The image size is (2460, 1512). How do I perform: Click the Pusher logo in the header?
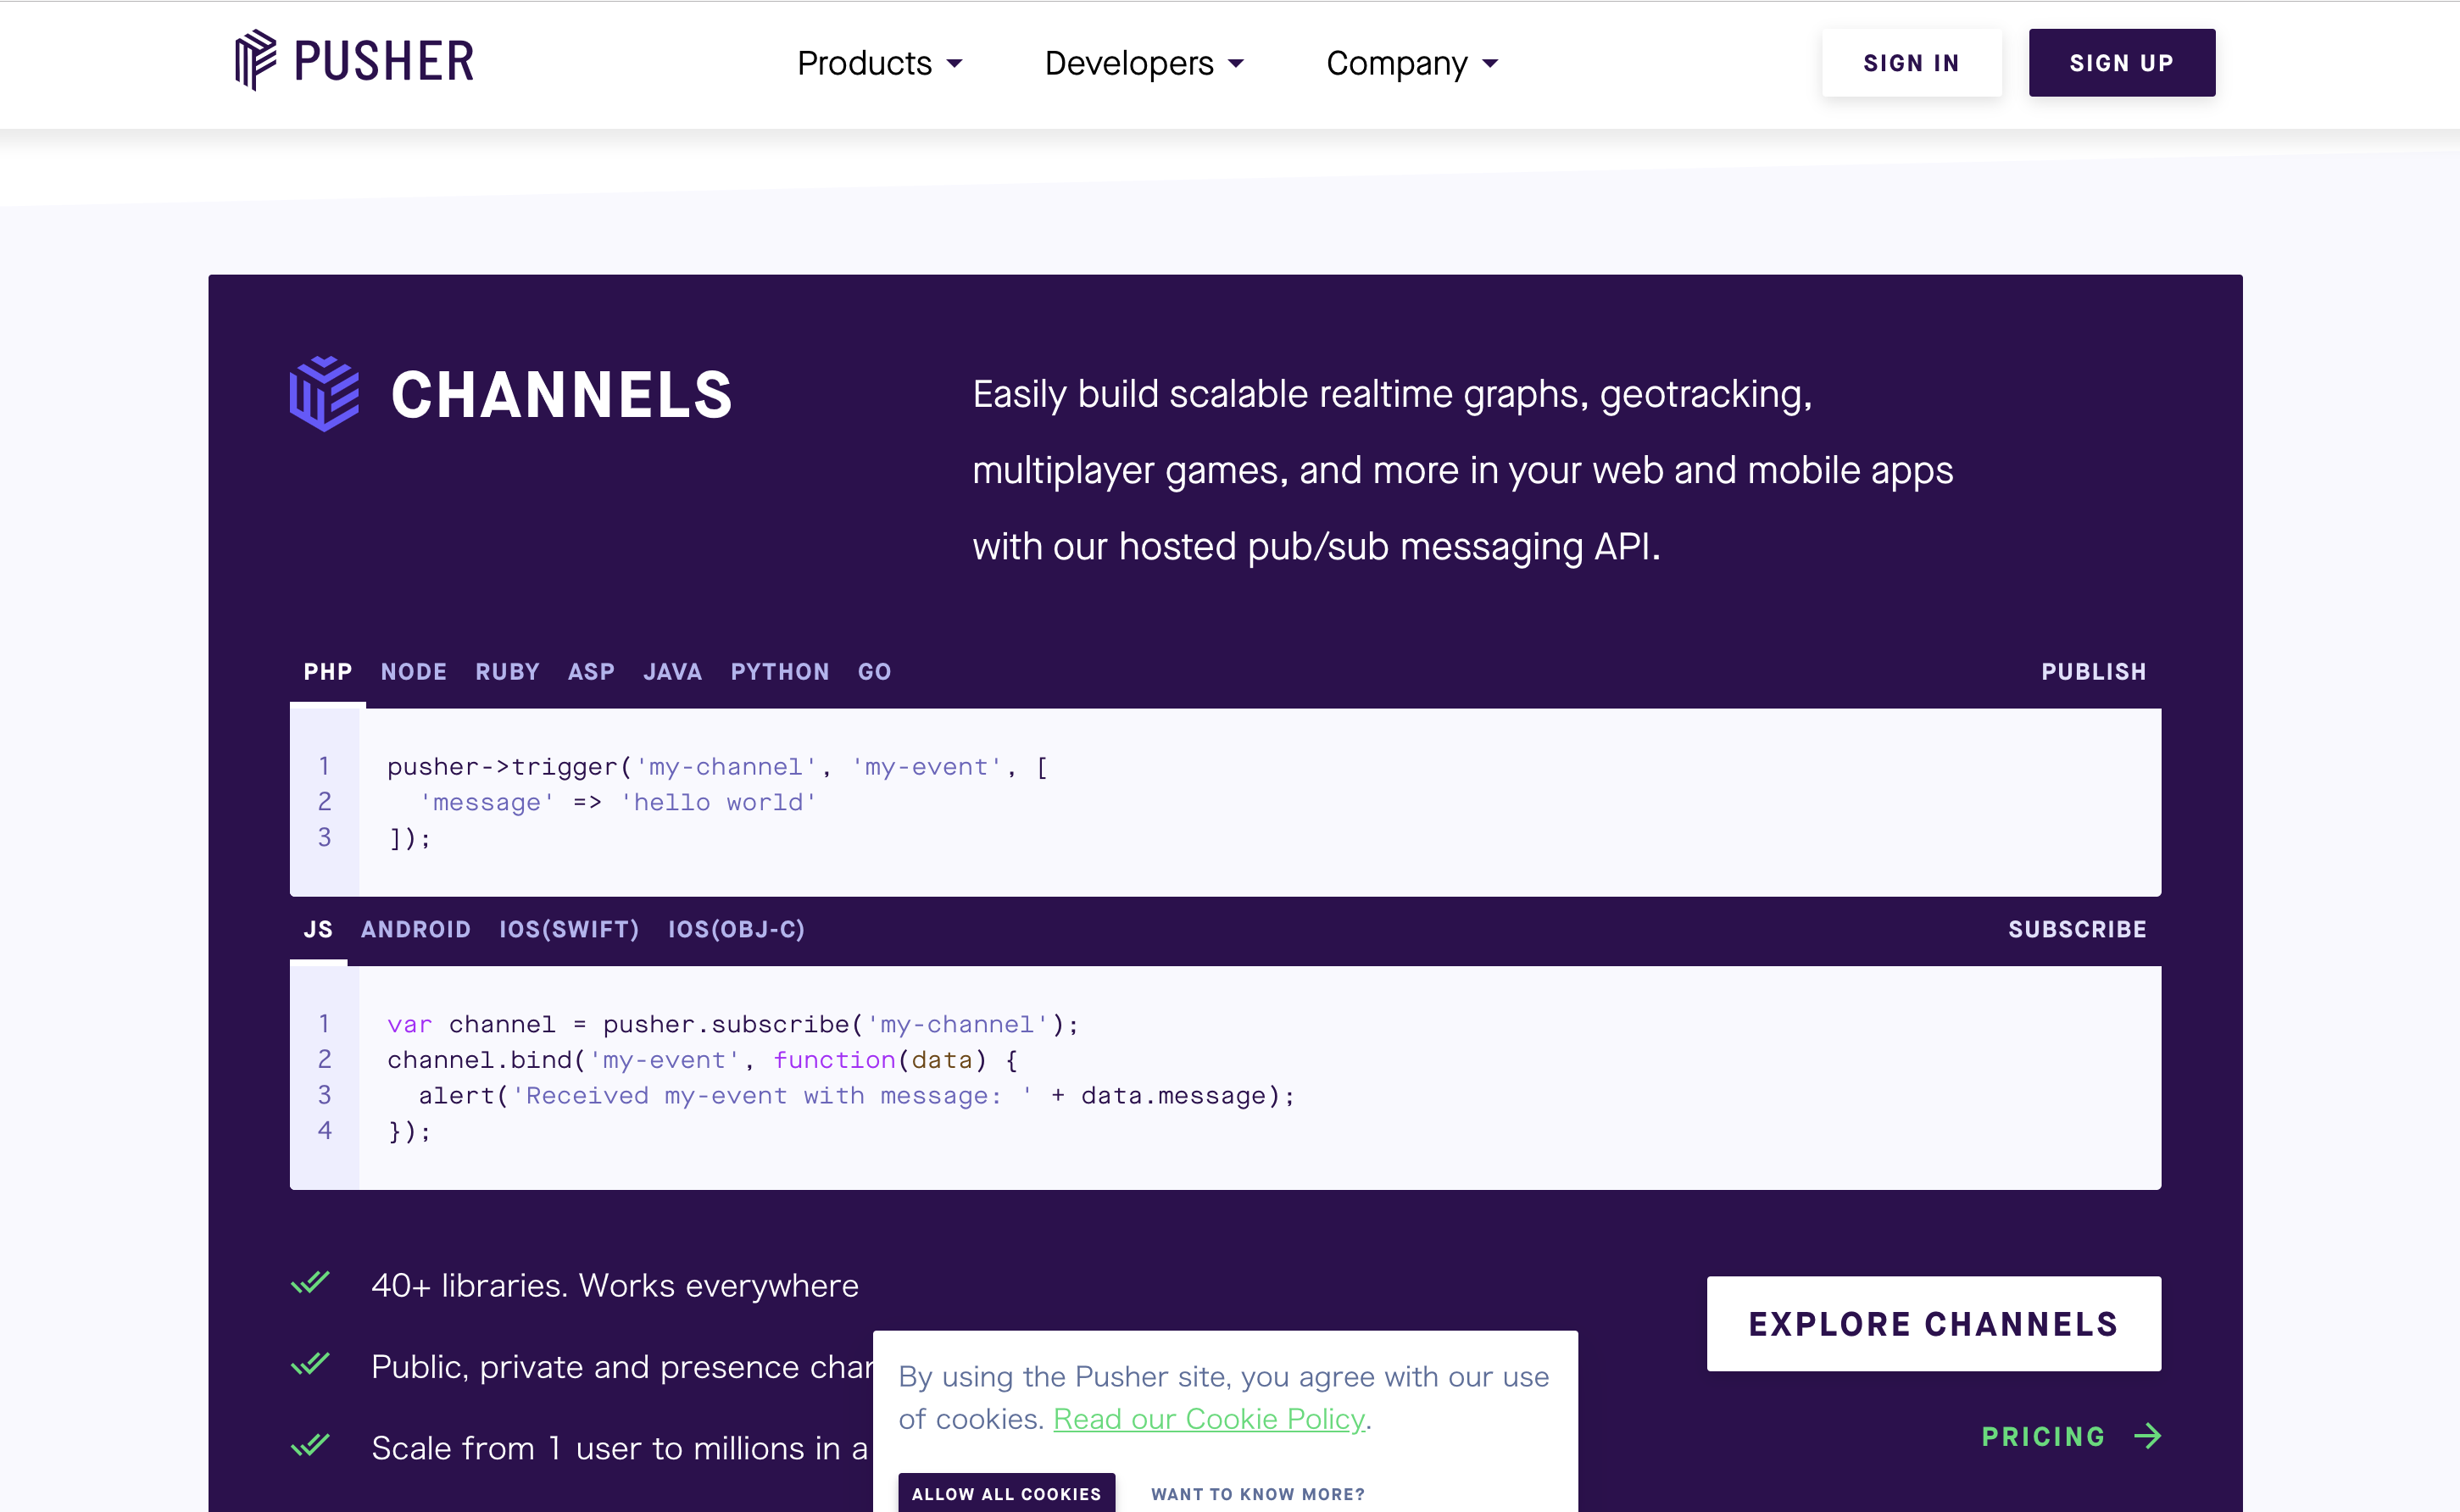point(354,61)
